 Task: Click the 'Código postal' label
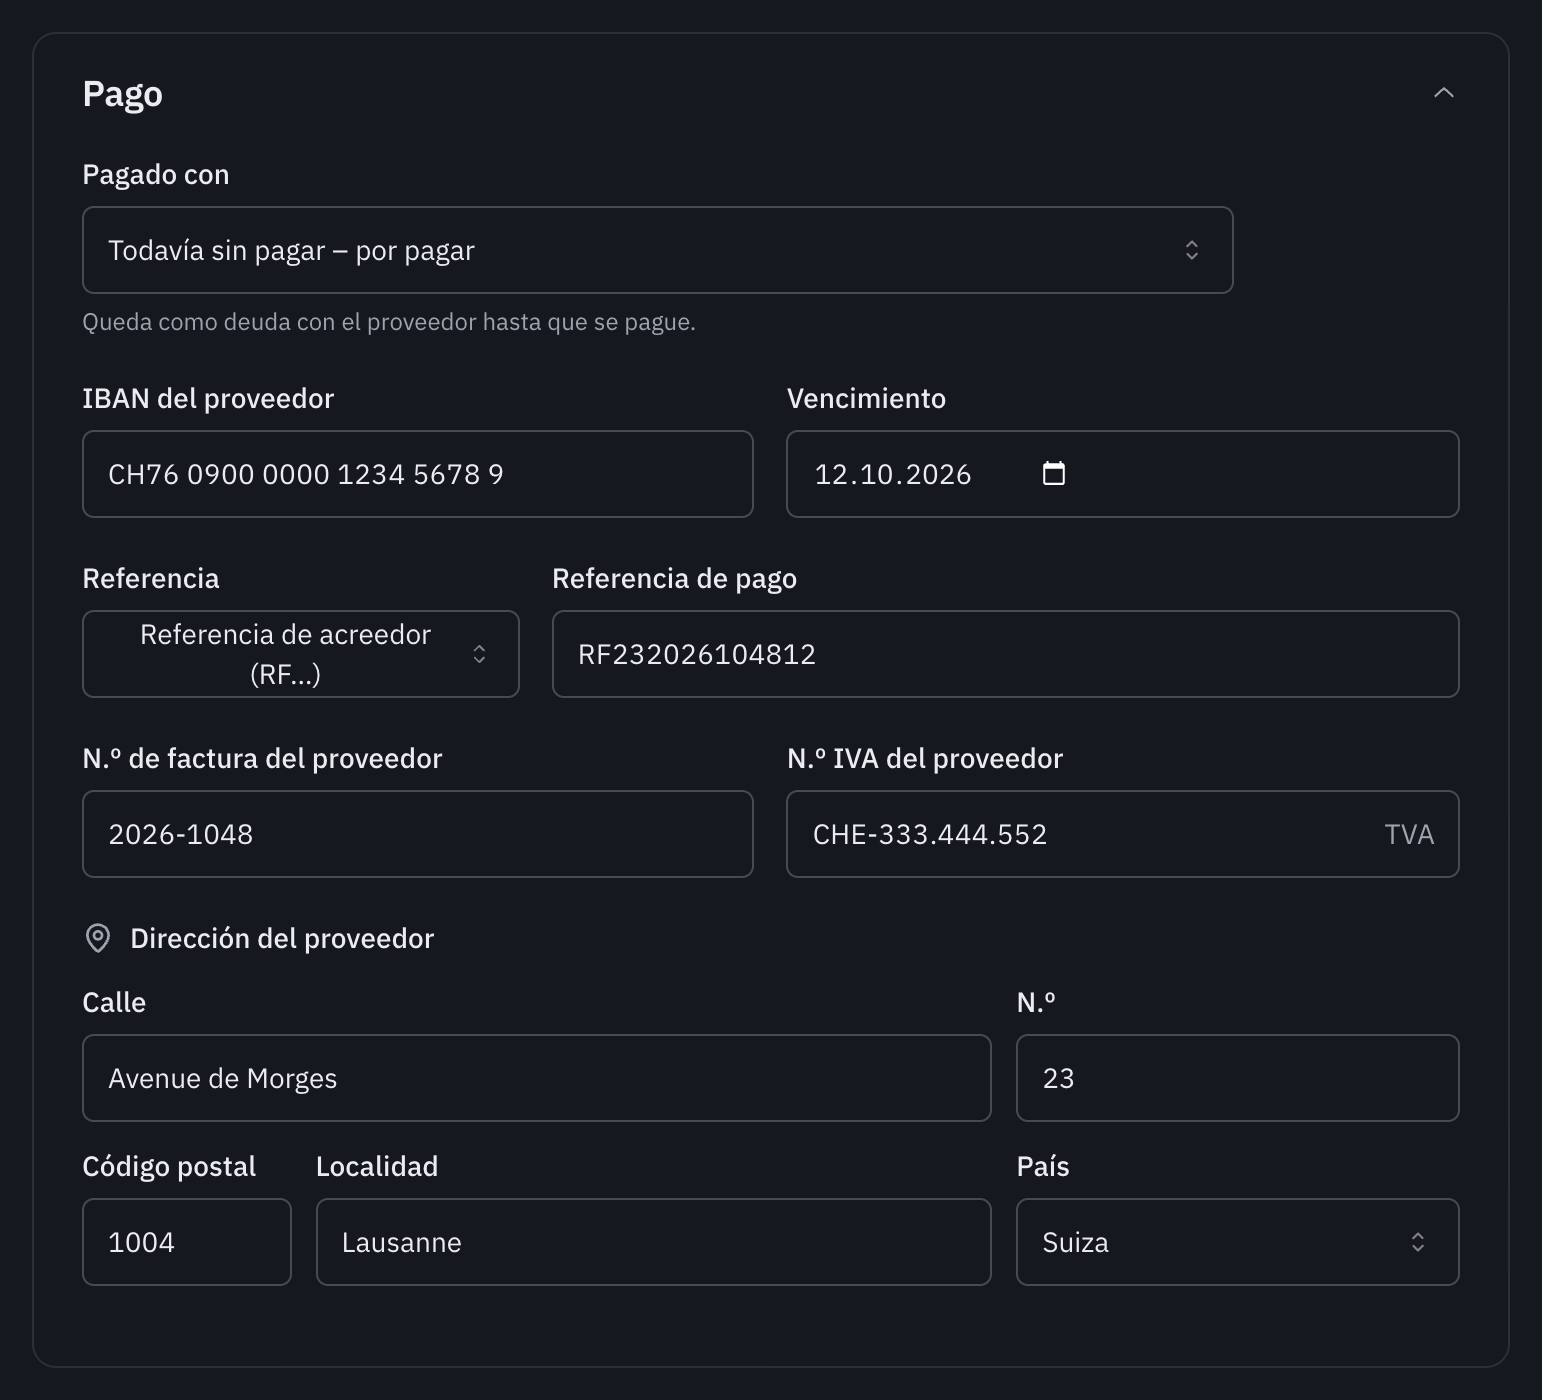point(169,1166)
